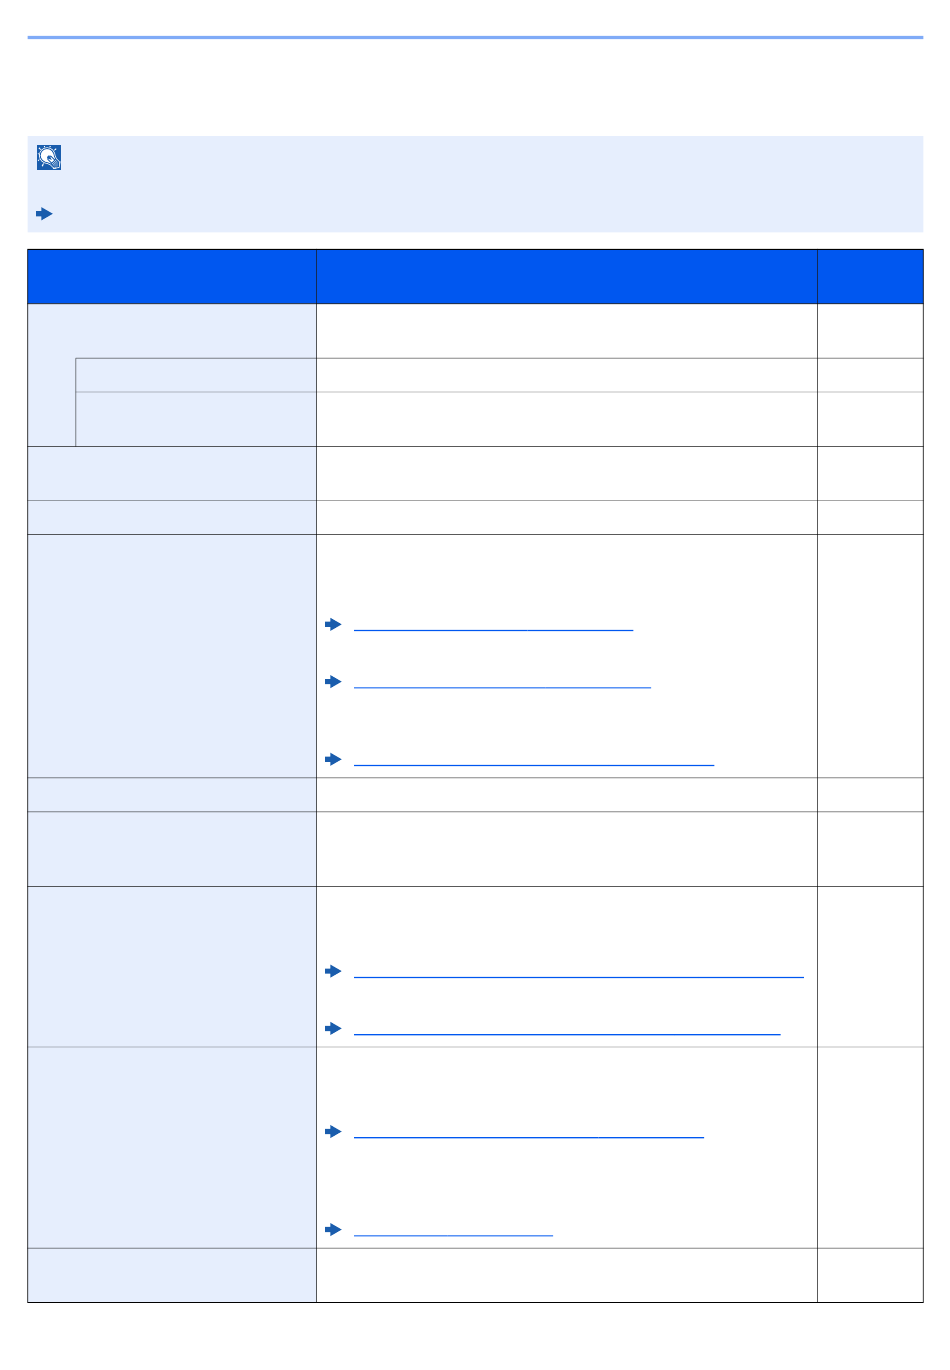
Task: Click the wide middle blue header cell
Action: [566, 276]
